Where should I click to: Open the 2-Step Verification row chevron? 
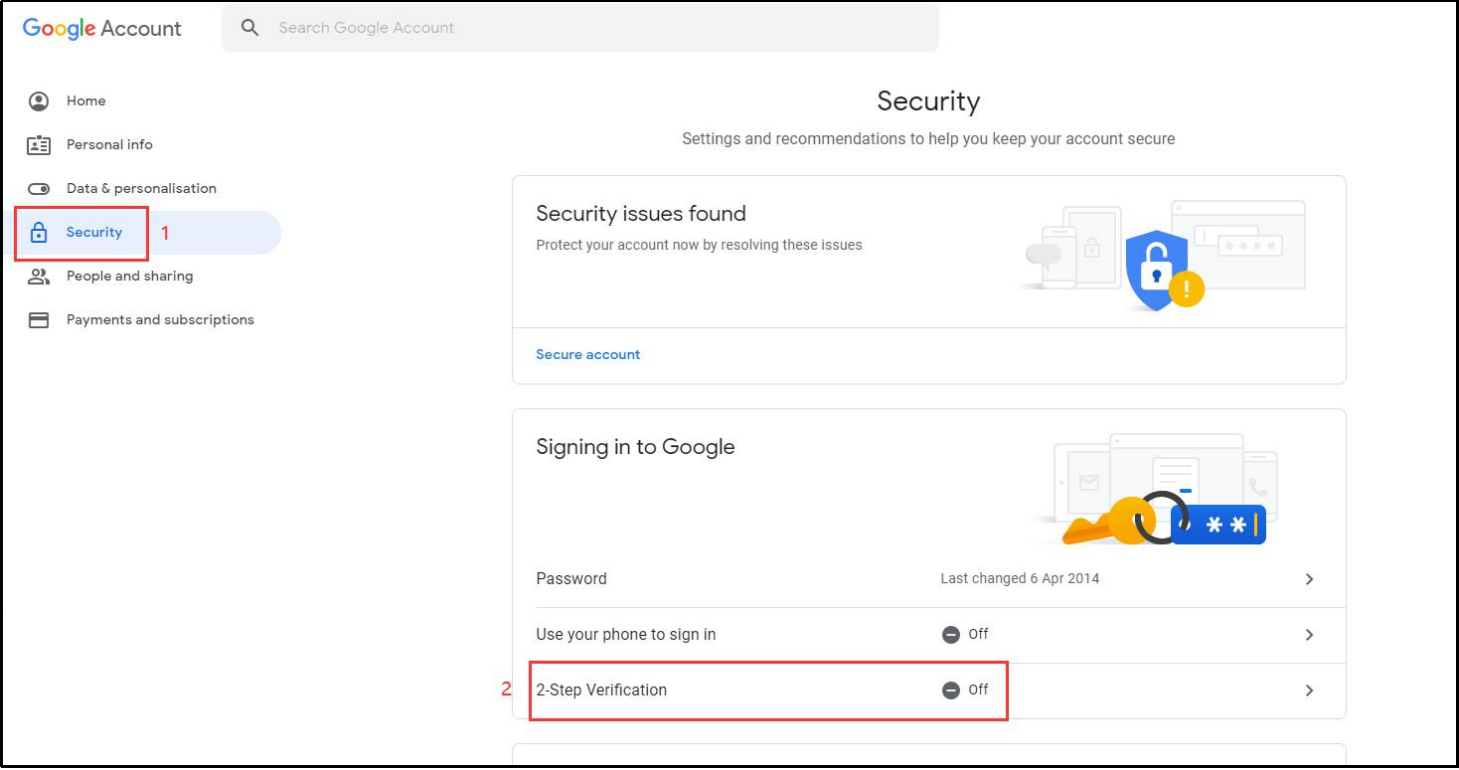[x=1309, y=690]
